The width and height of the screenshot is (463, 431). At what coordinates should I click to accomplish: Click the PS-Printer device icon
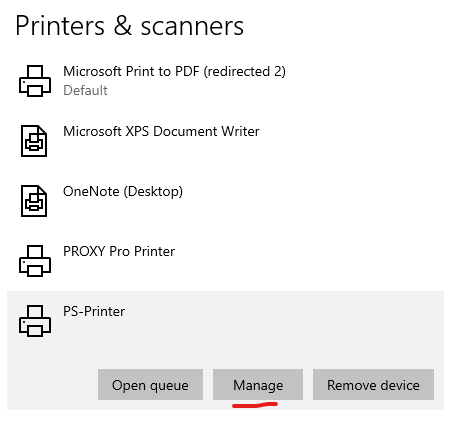[x=35, y=321]
